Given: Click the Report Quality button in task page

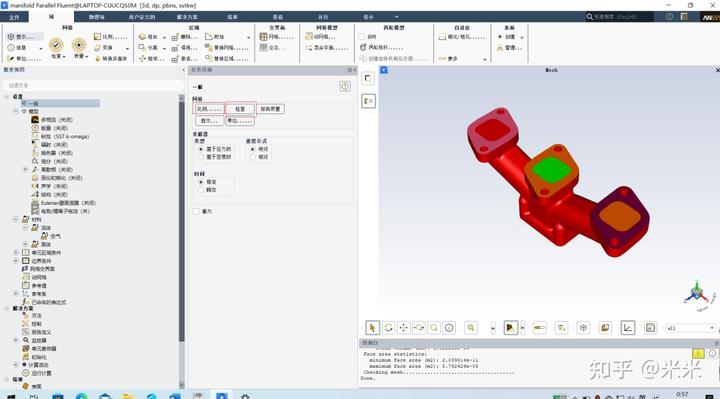Looking at the screenshot, I should point(270,109).
